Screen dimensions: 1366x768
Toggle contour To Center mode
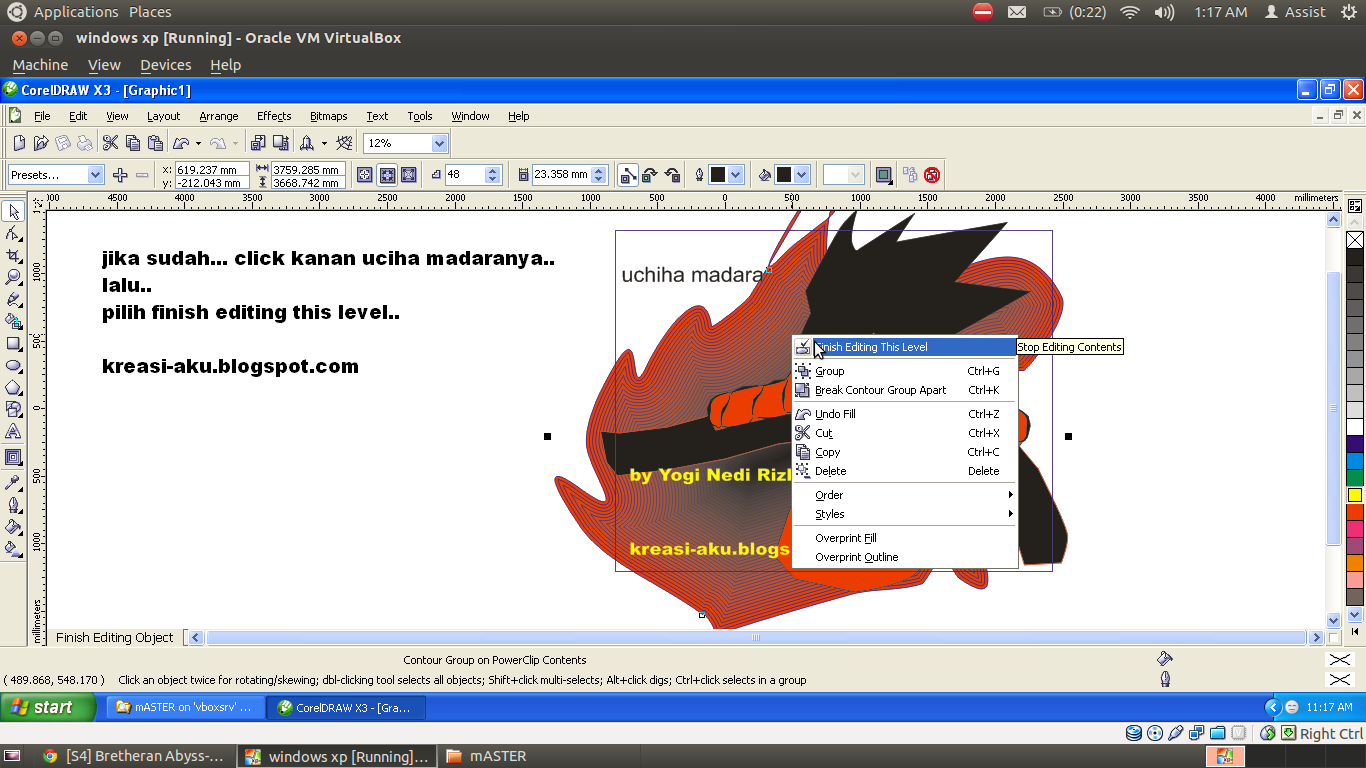365,175
